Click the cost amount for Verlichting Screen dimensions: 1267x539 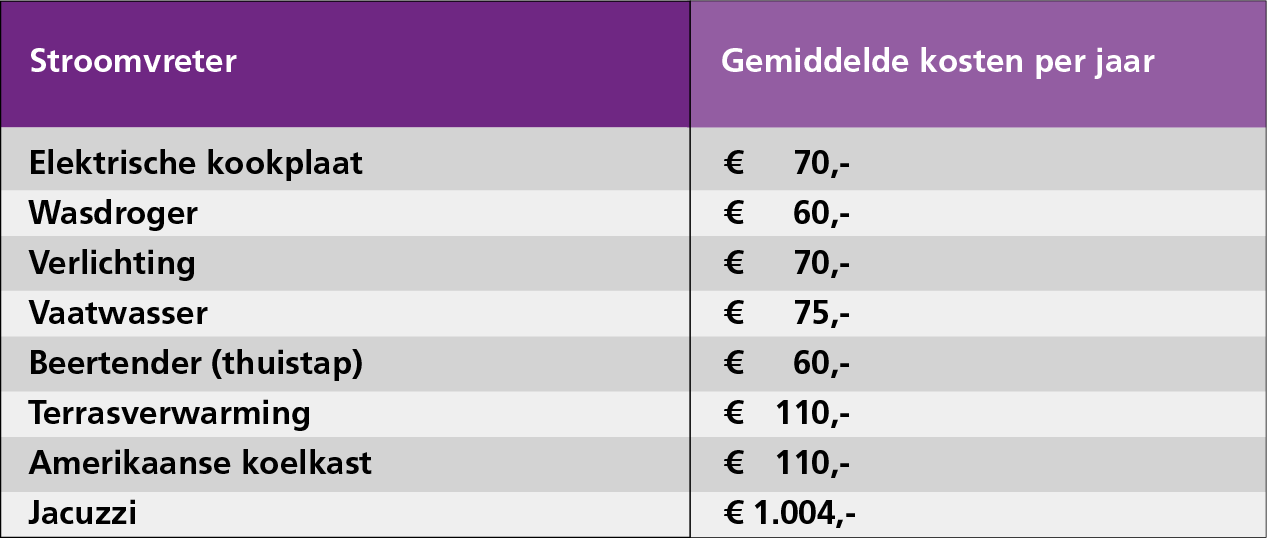(787, 263)
